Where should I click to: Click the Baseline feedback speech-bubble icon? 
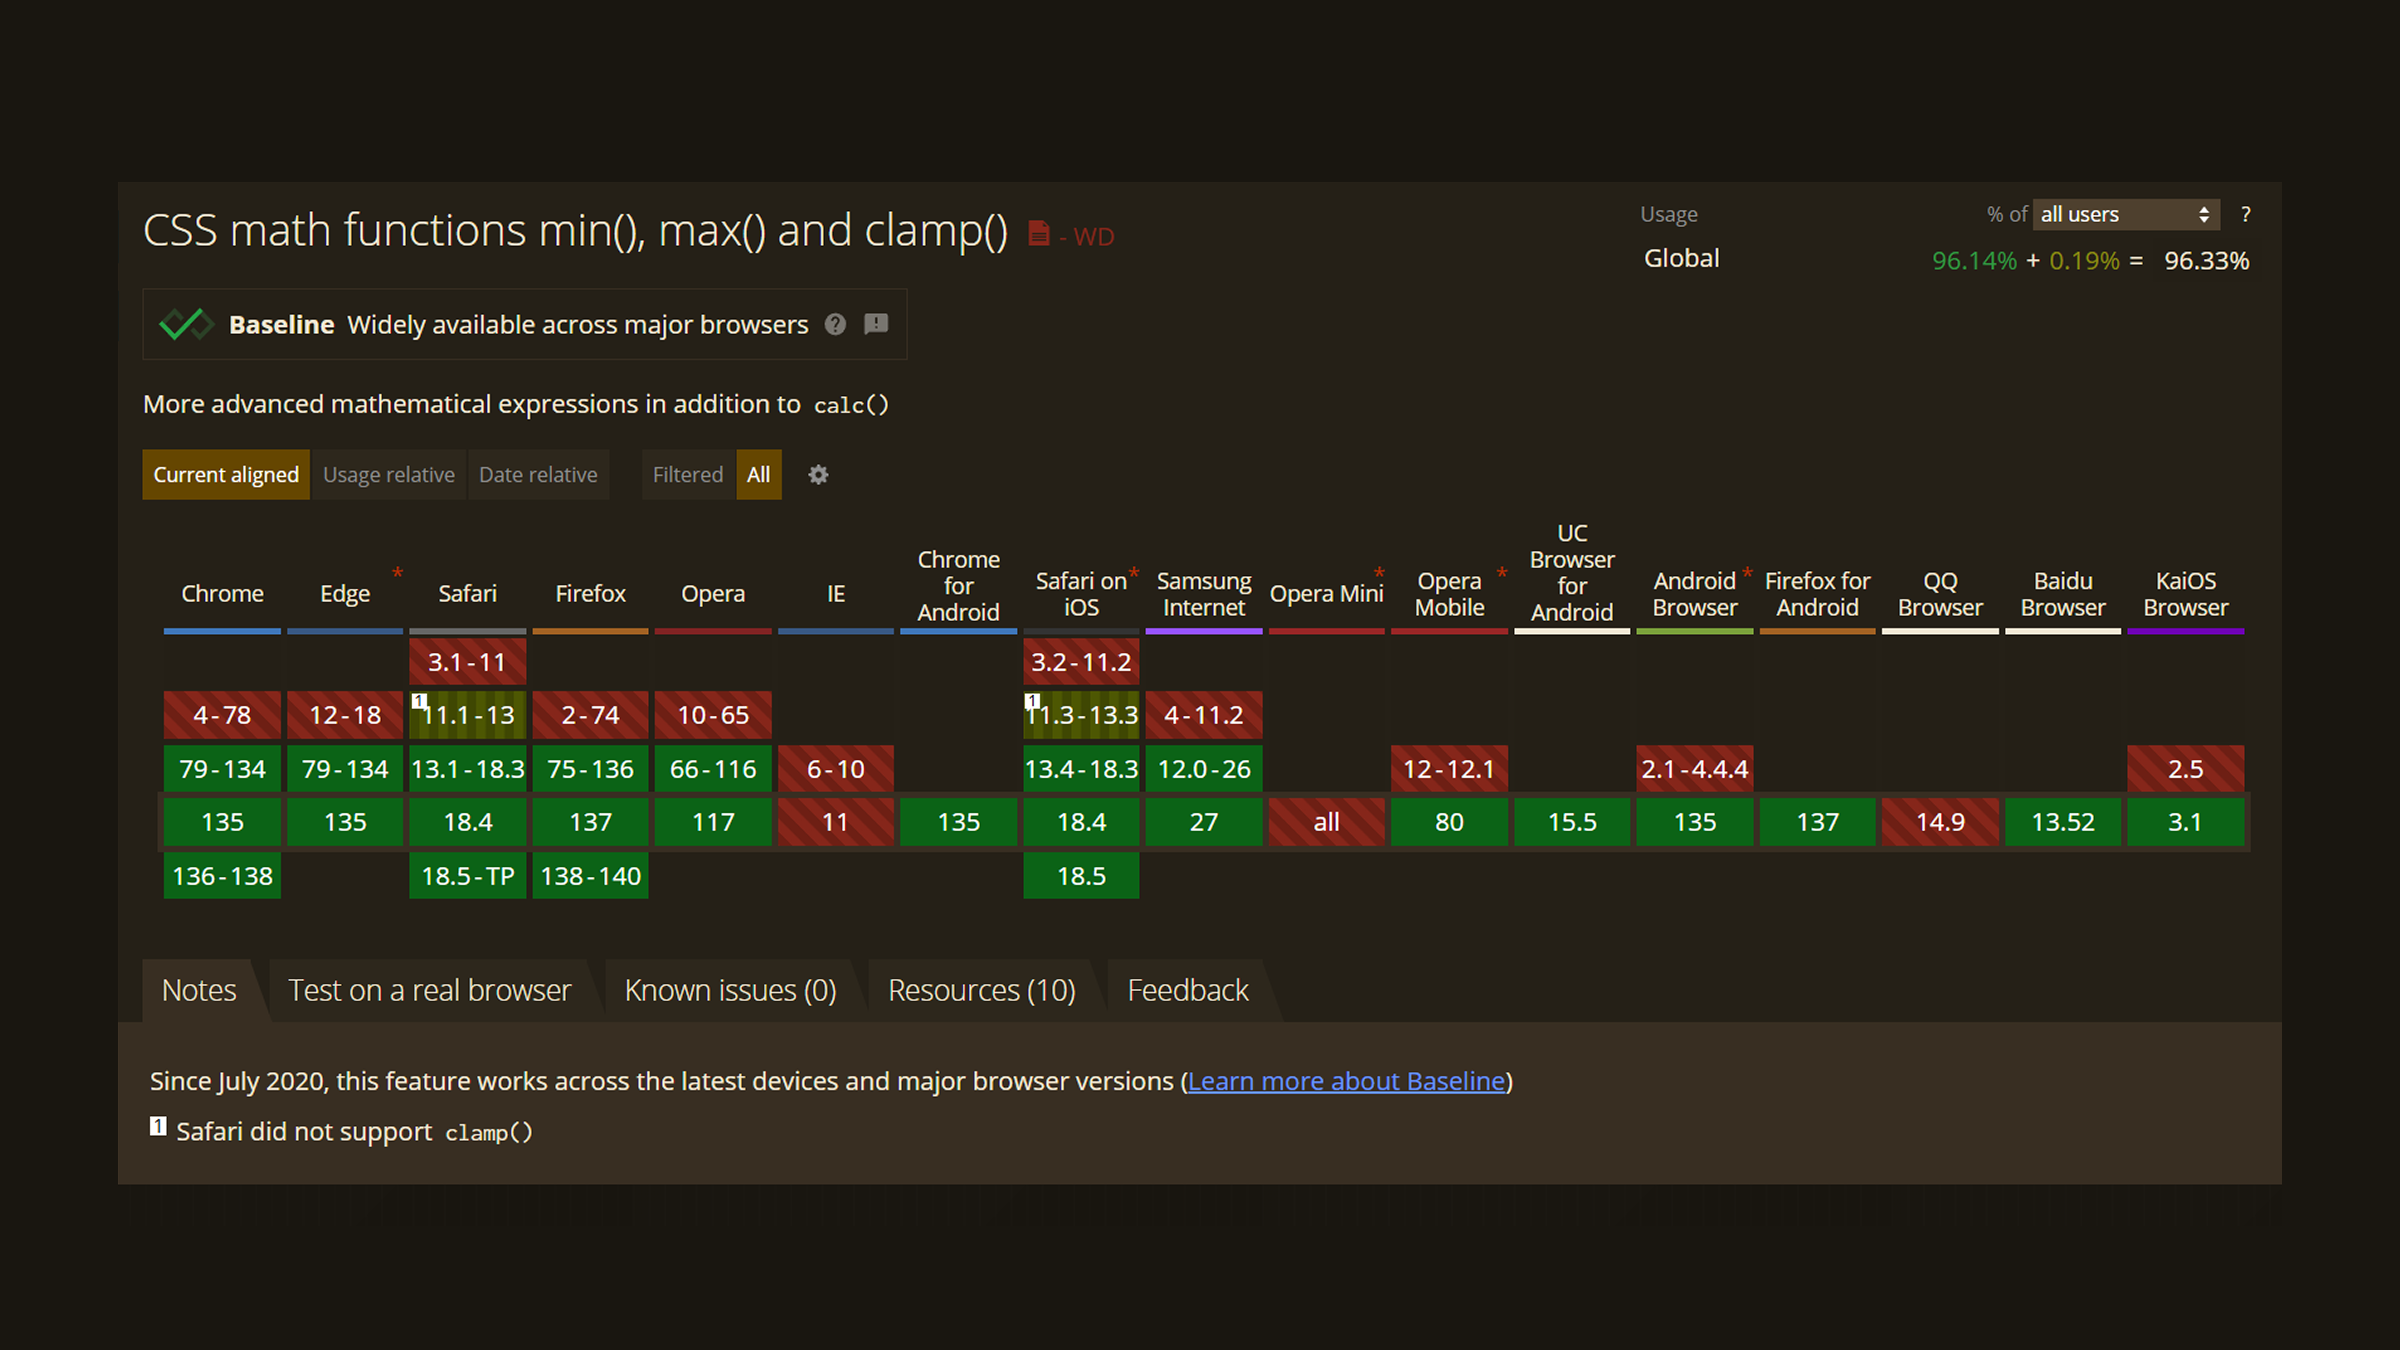[x=876, y=324]
